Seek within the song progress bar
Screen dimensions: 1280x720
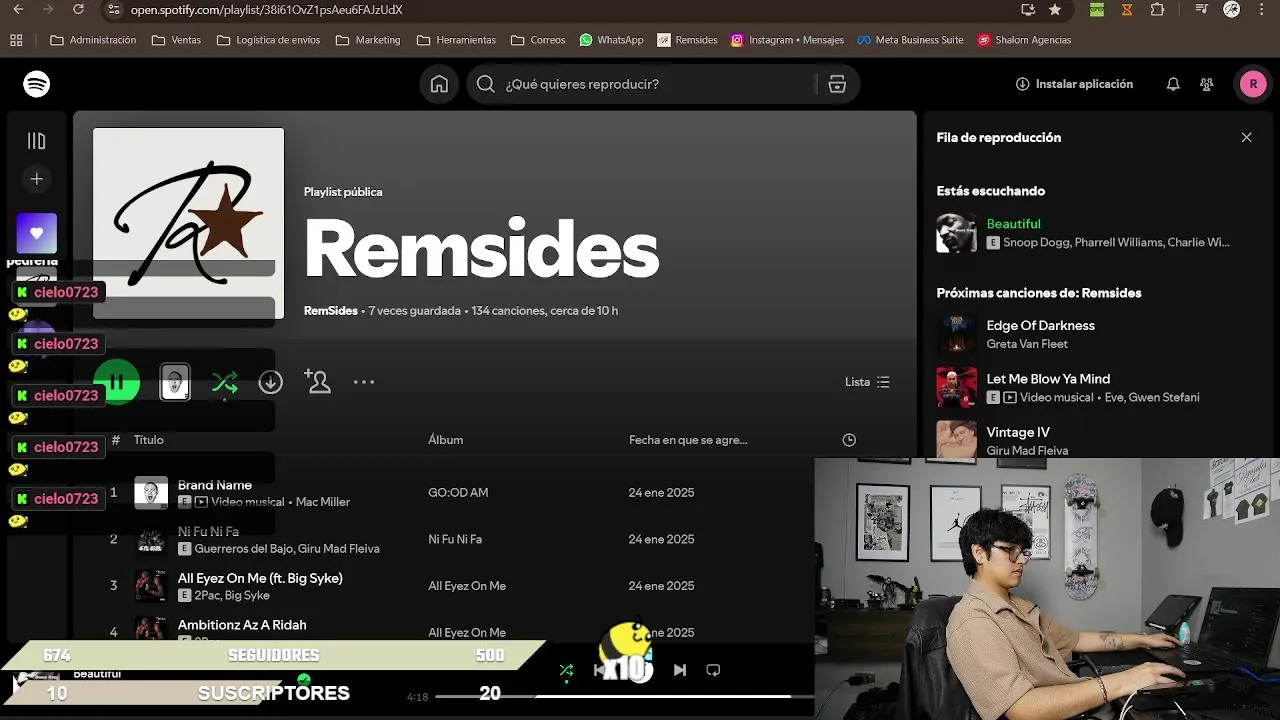point(625,696)
